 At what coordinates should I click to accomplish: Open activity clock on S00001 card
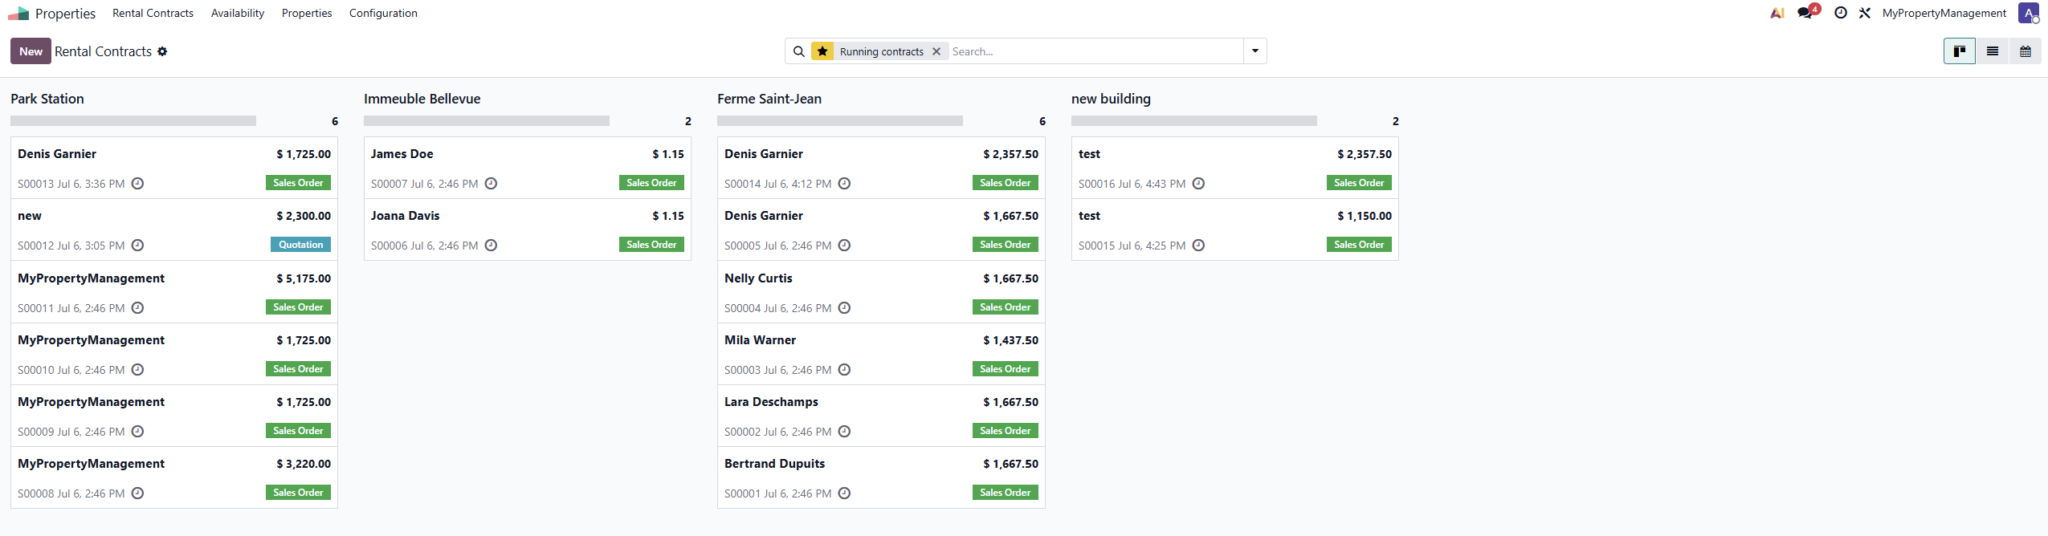[844, 494]
